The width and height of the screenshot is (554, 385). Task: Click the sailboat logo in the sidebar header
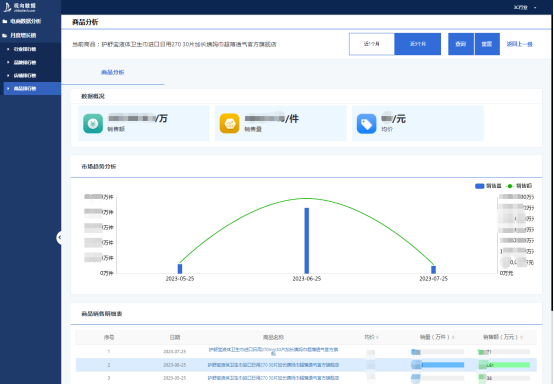click(x=7, y=7)
